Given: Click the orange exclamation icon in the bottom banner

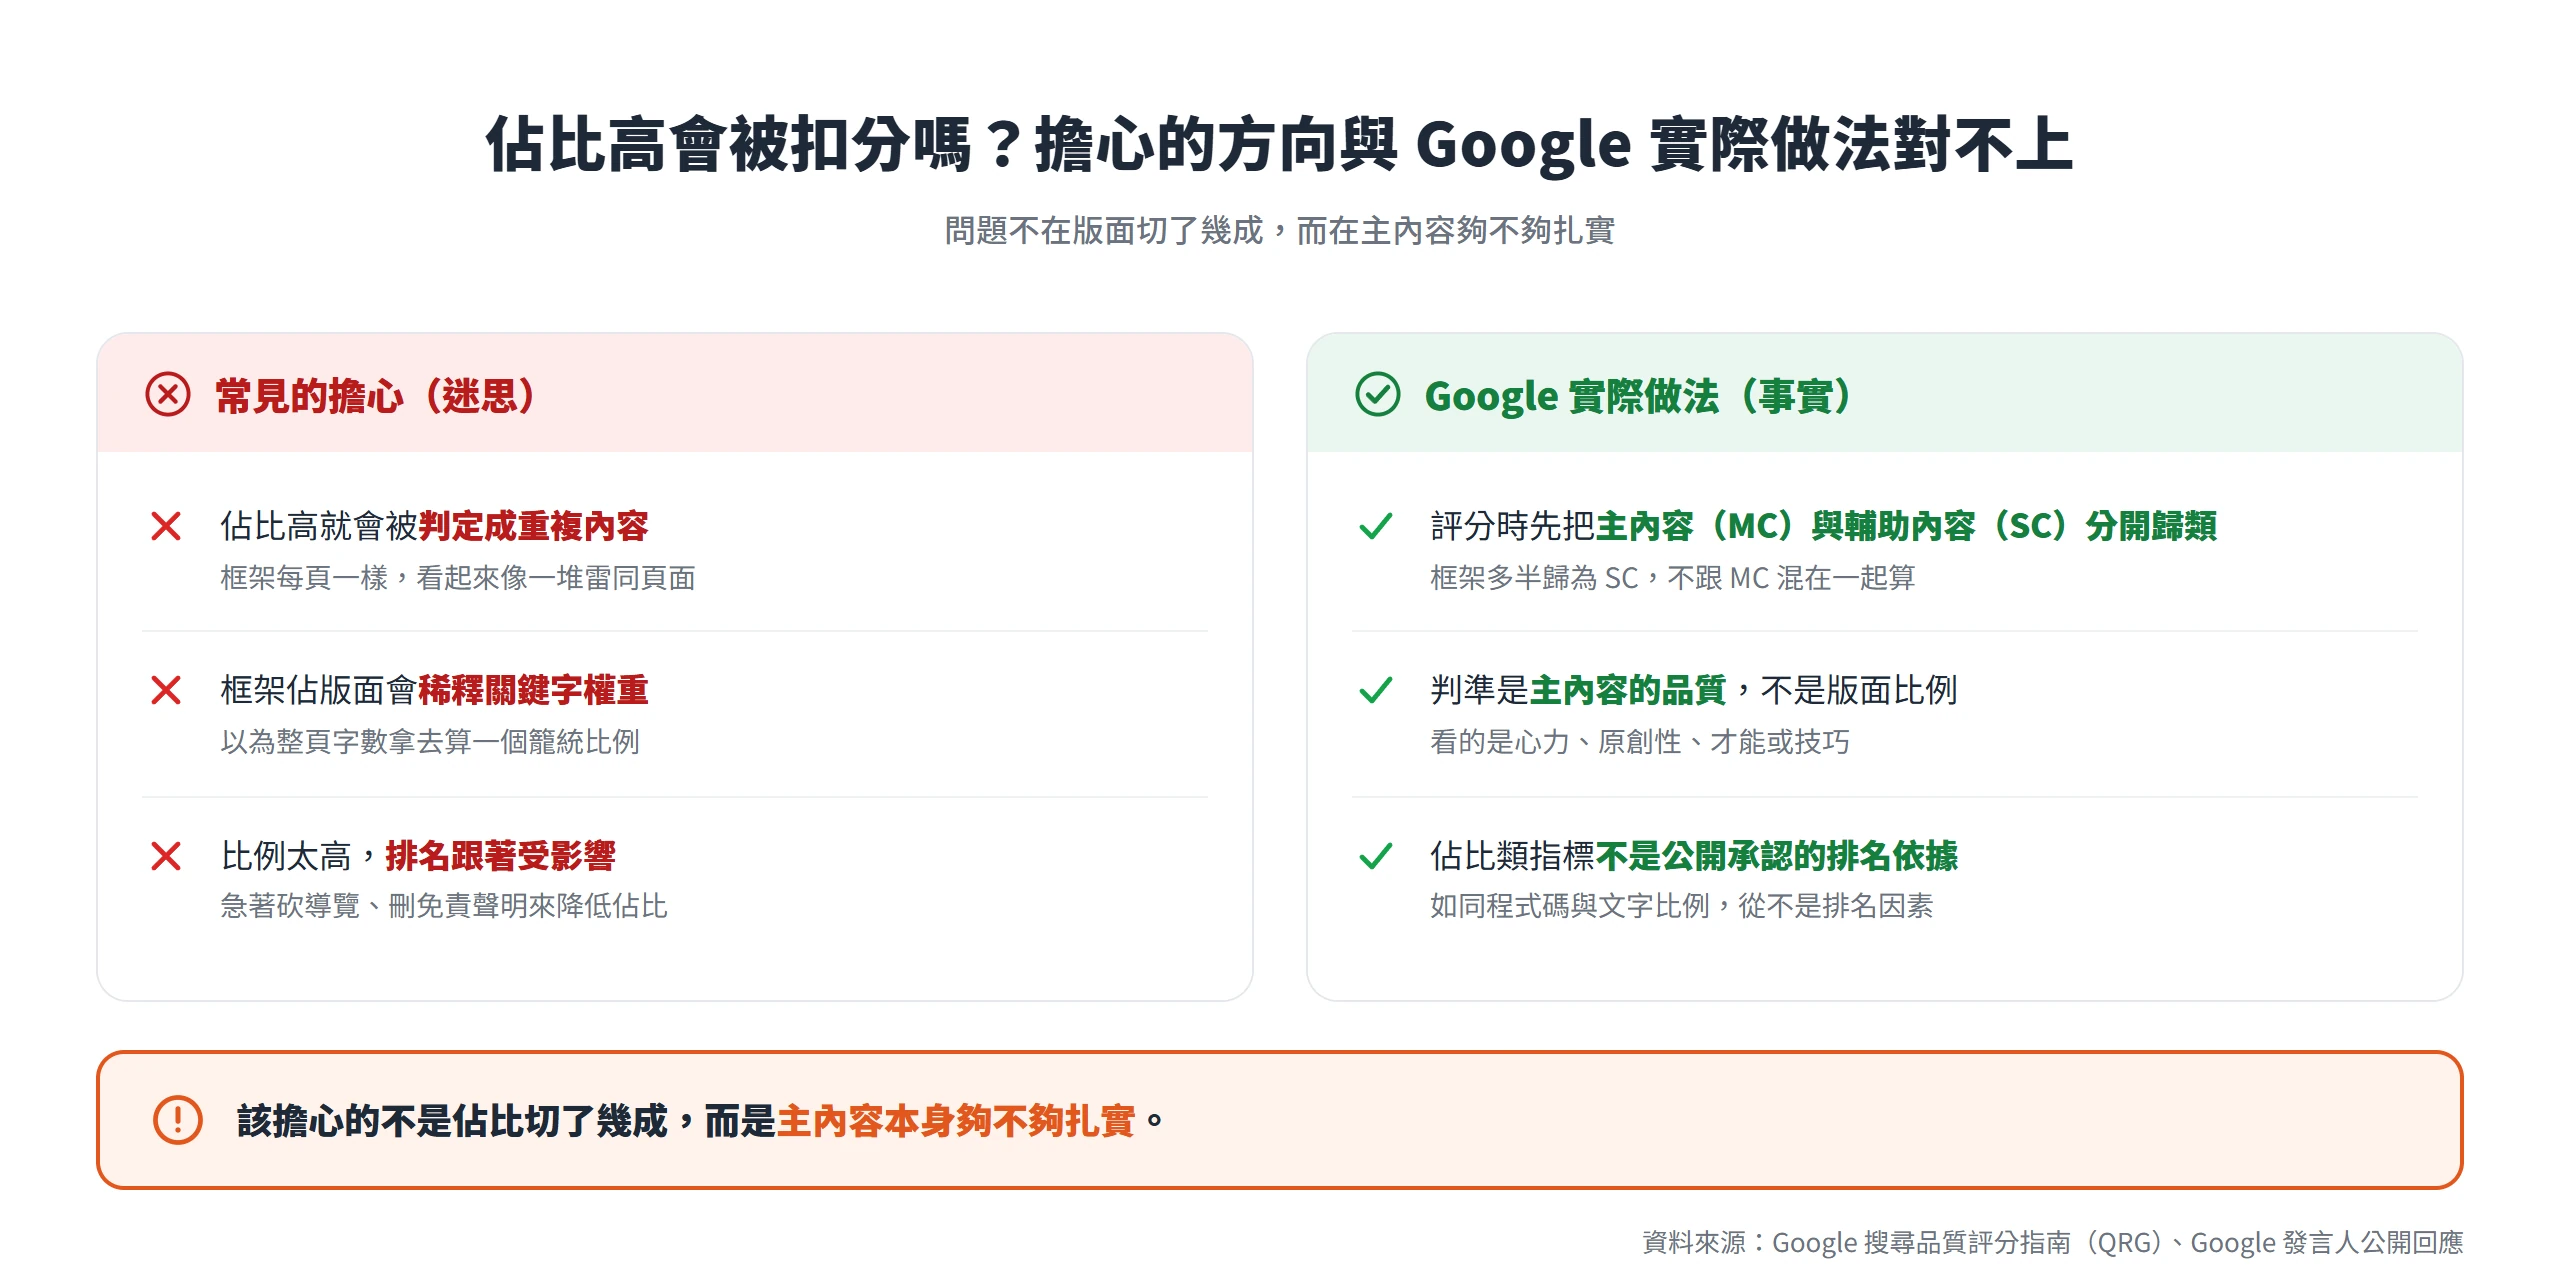Looking at the screenshot, I should coord(178,1120).
